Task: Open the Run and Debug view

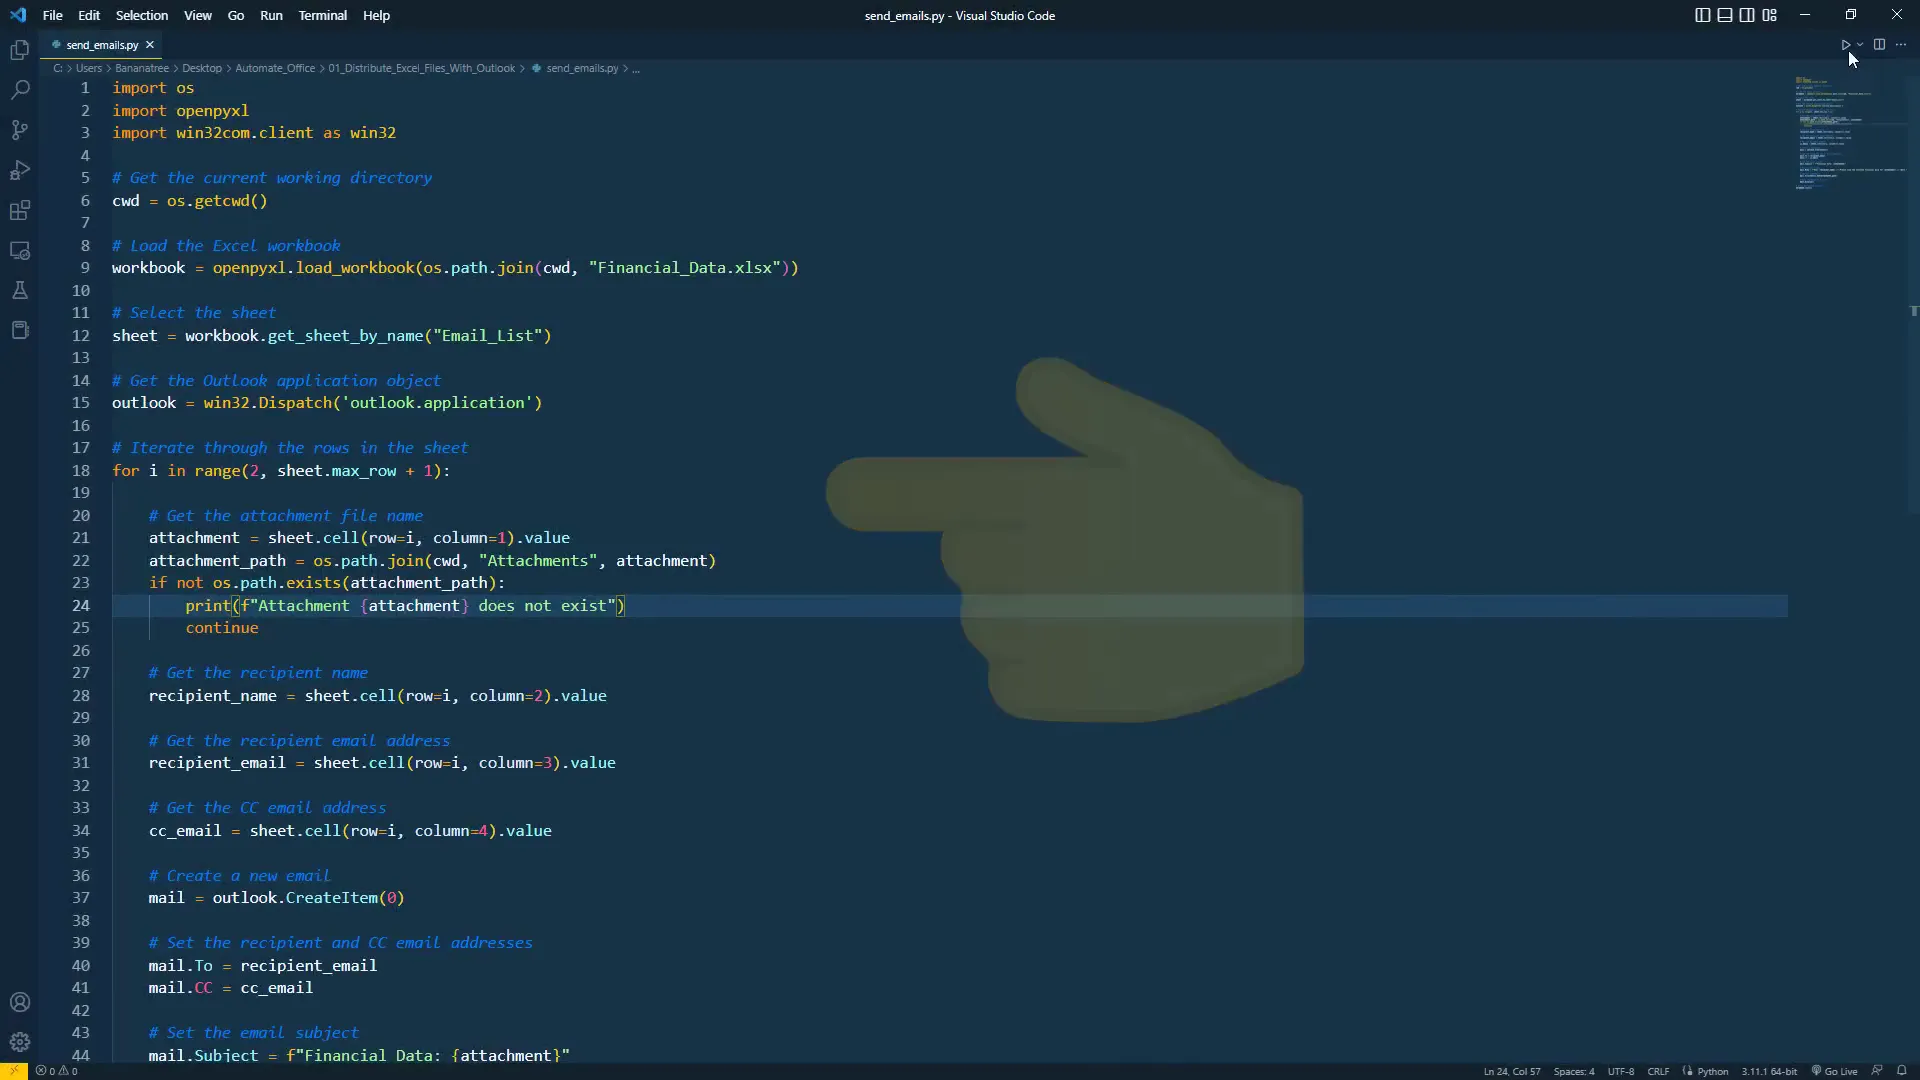Action: point(20,170)
